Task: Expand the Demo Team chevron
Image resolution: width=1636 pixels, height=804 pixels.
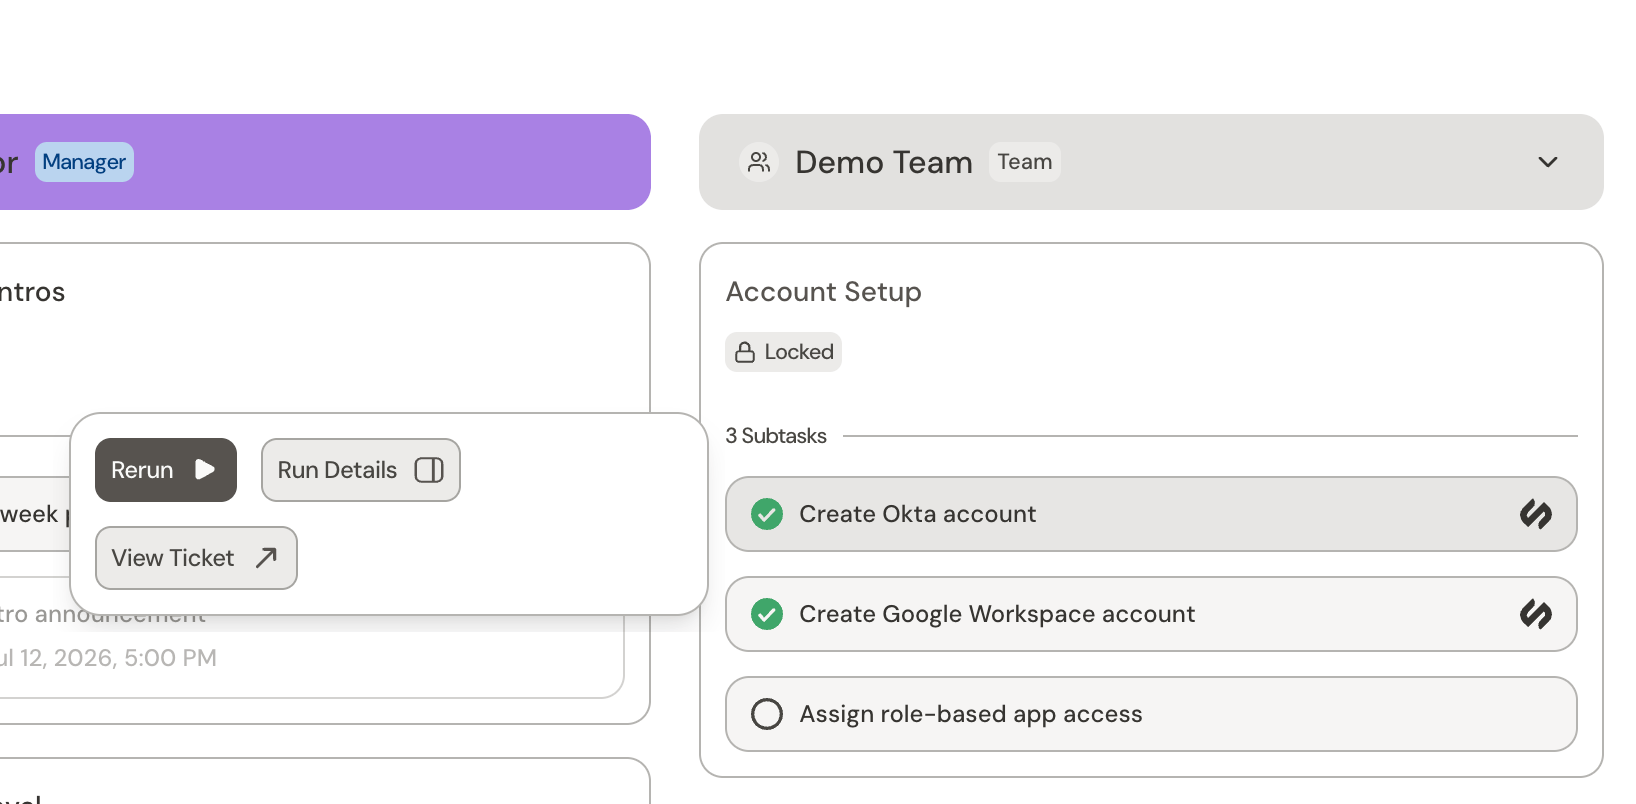Action: pos(1548,162)
